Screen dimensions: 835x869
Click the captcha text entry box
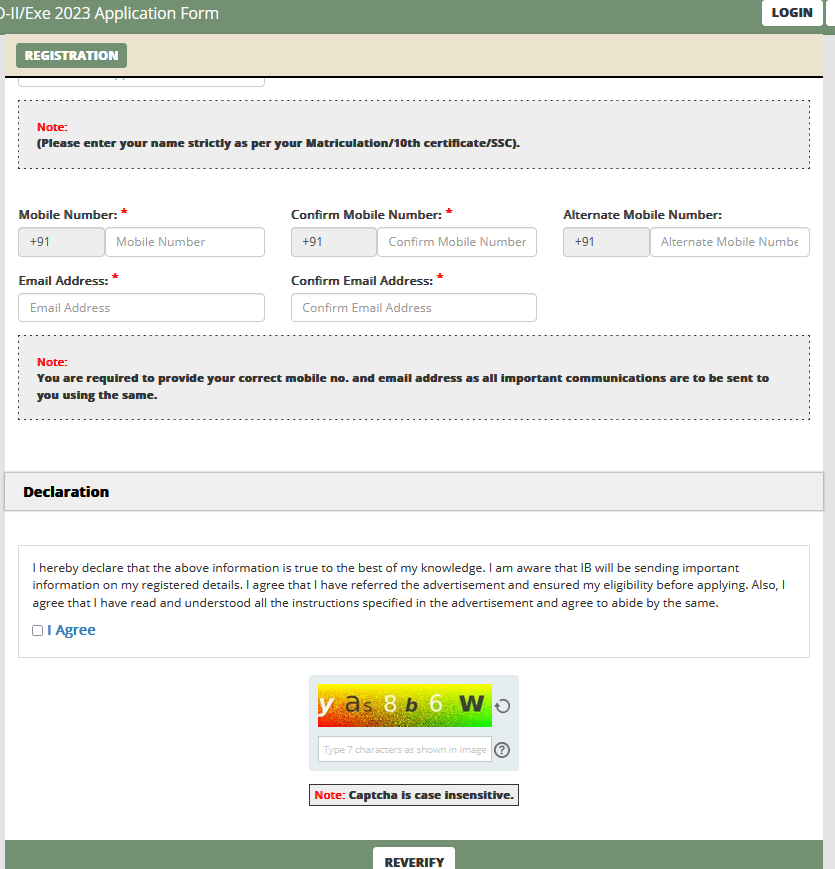point(405,750)
